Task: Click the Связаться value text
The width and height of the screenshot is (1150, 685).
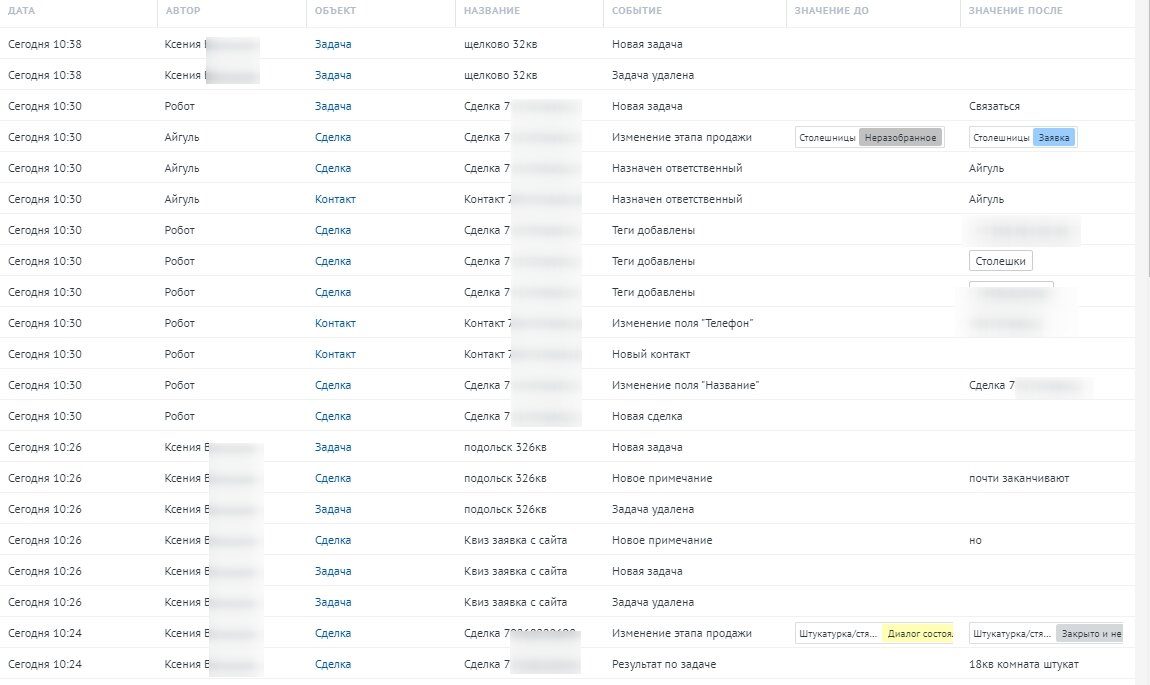Action: 994,106
